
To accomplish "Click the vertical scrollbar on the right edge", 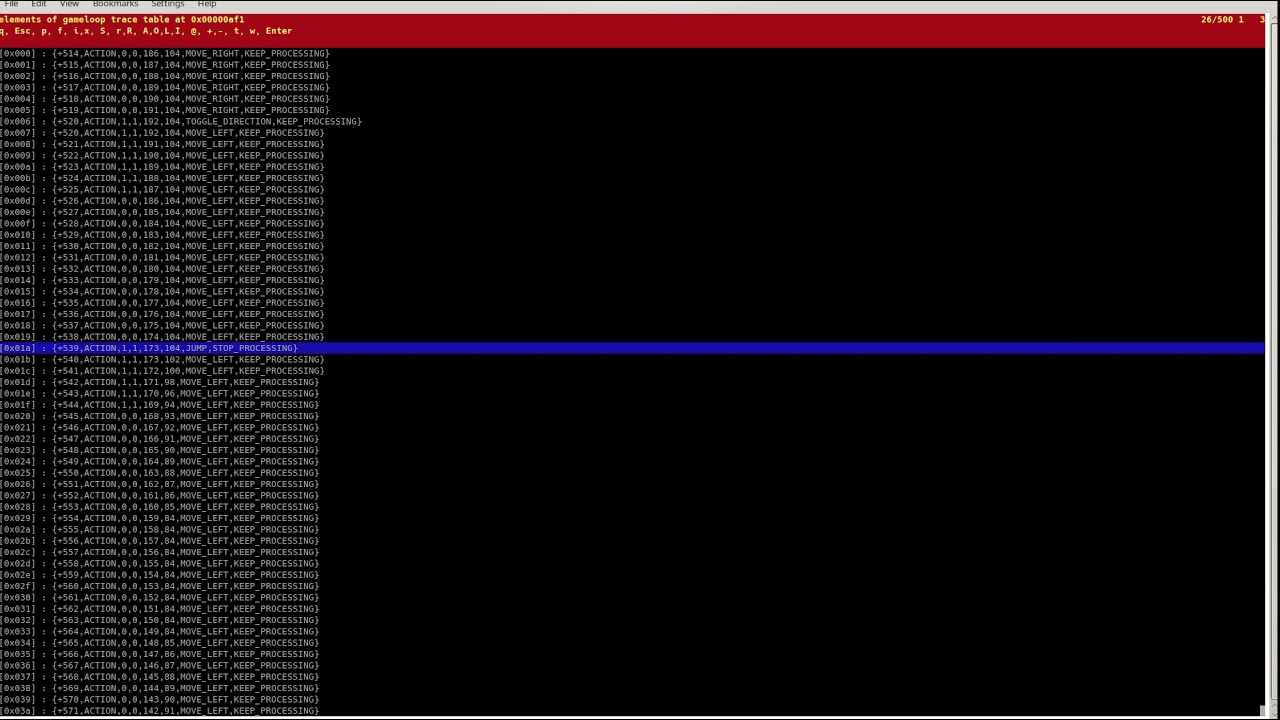I will click(1272, 365).
